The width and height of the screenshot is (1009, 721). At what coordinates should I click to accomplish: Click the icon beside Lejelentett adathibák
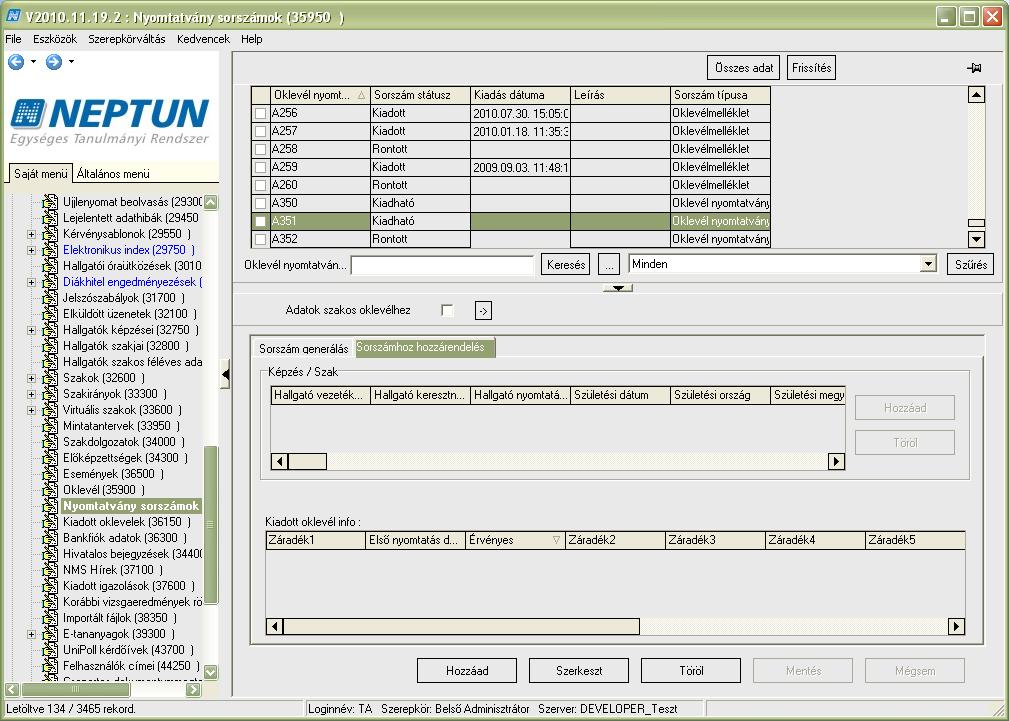coord(50,218)
